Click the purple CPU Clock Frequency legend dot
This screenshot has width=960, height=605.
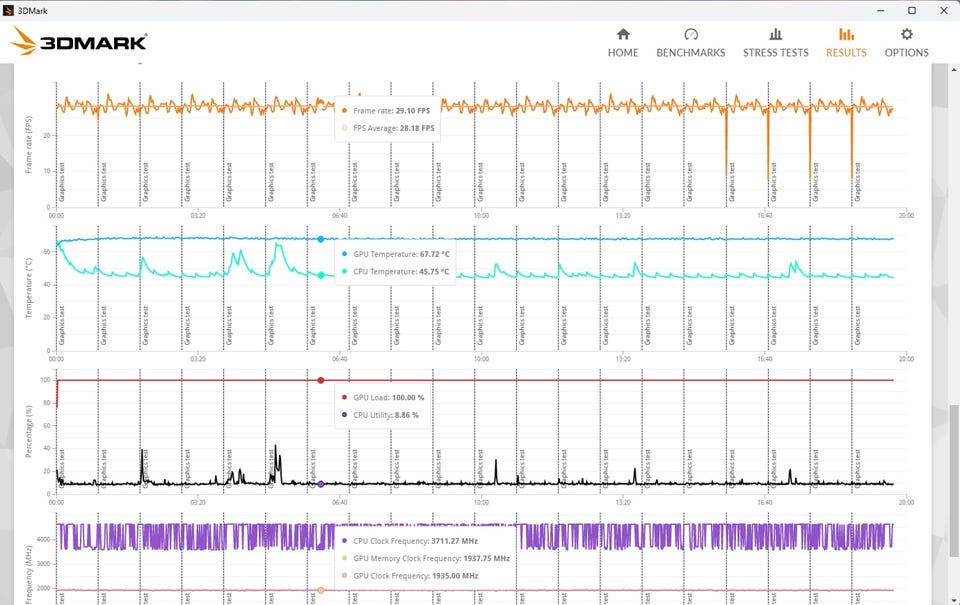345,540
